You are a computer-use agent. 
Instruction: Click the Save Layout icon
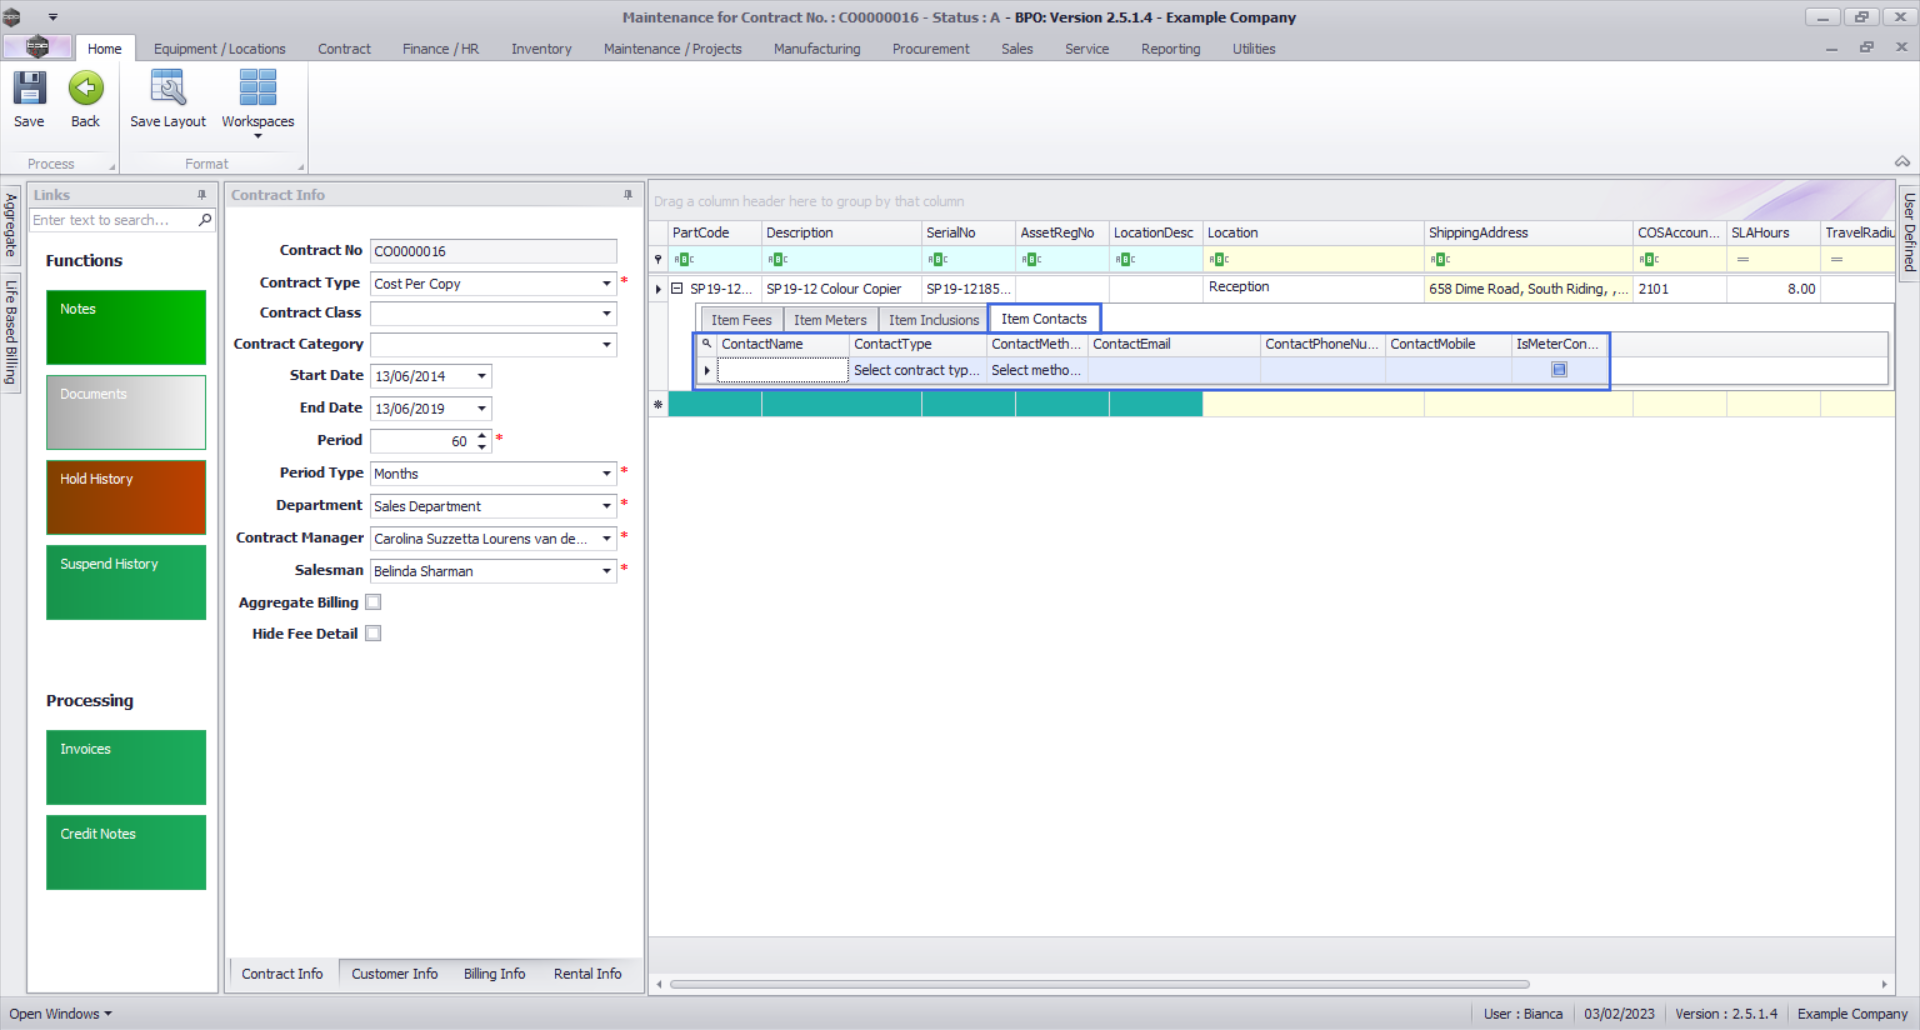pos(167,89)
